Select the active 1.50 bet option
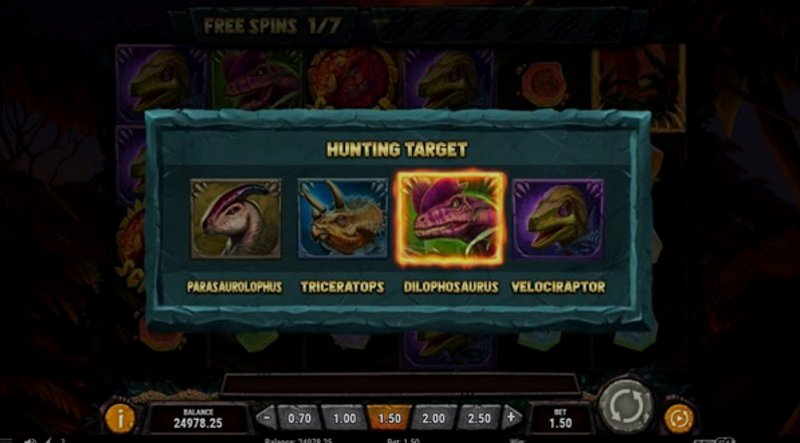Viewport: 800px width, 443px height. [389, 419]
